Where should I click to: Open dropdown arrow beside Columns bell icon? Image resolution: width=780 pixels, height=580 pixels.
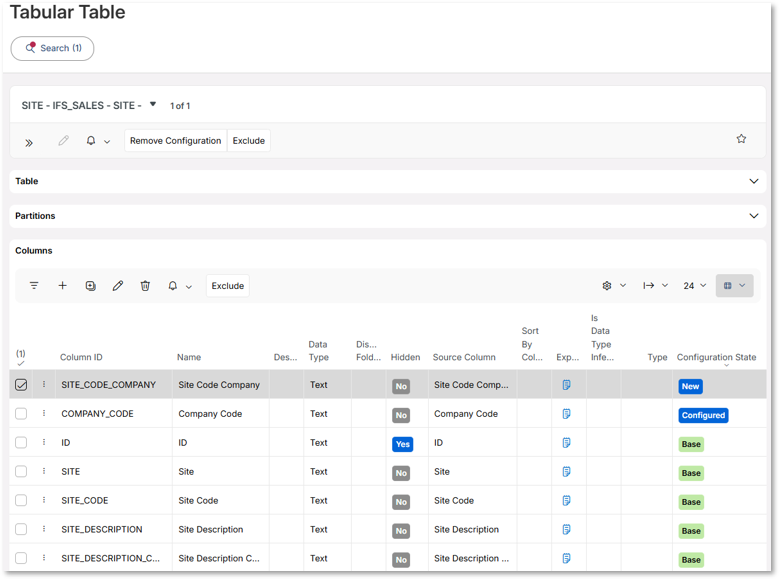[189, 287]
